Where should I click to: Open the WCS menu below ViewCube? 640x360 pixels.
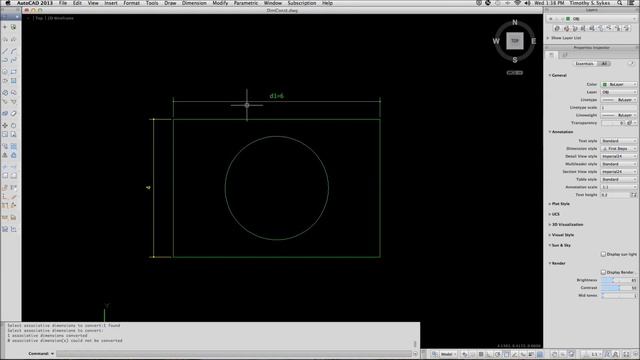click(515, 73)
